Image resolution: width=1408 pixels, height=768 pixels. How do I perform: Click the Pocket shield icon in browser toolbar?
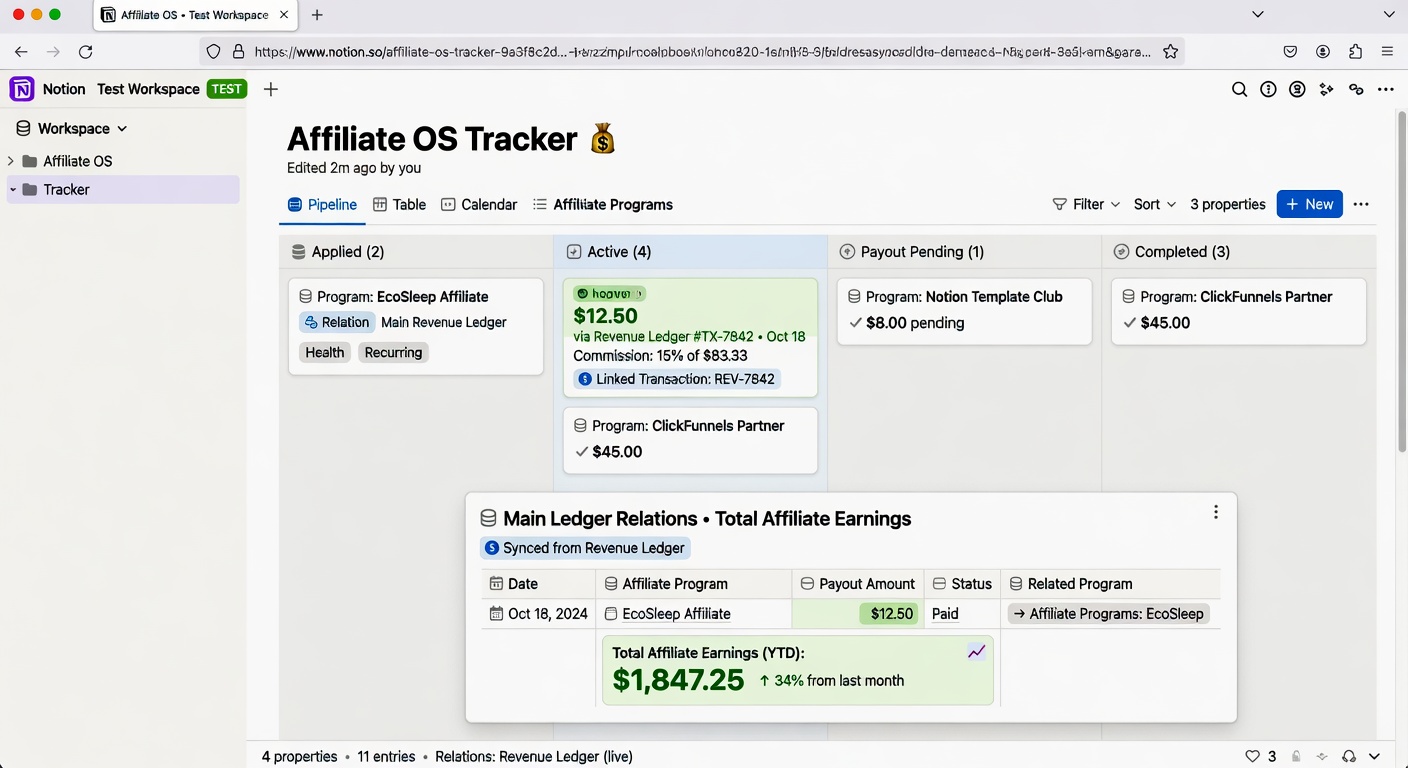(1291, 52)
